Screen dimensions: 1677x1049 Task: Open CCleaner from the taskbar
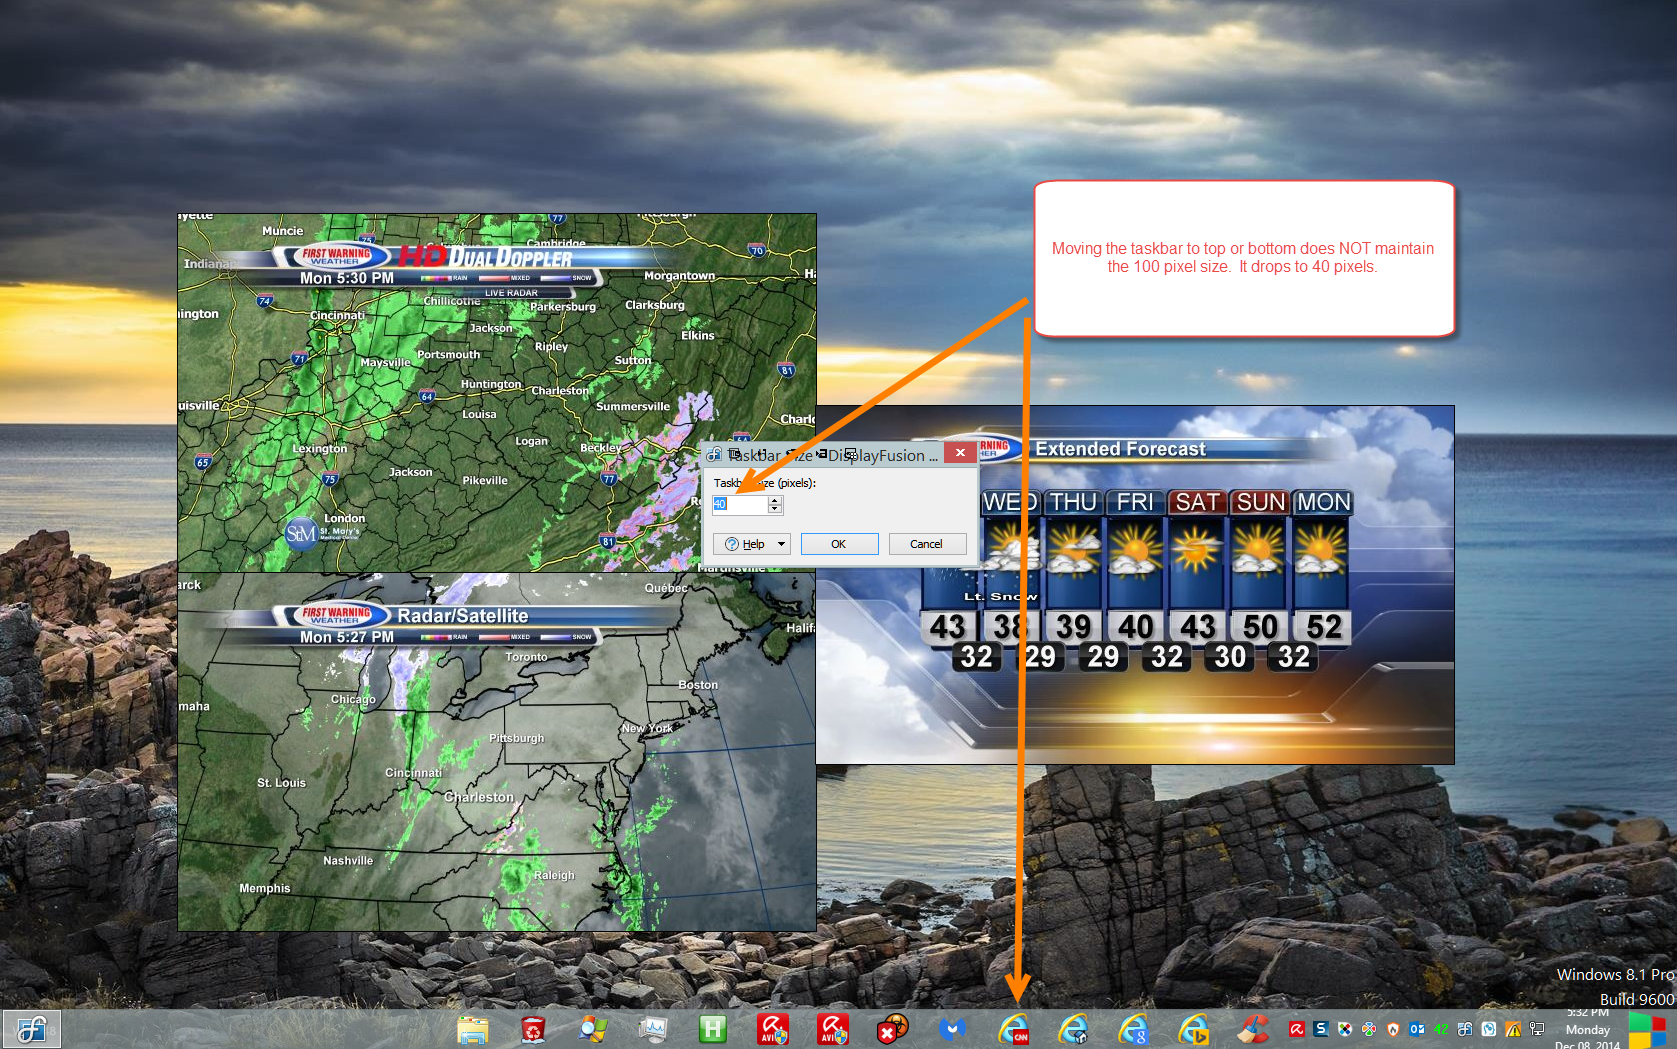(1252, 1029)
